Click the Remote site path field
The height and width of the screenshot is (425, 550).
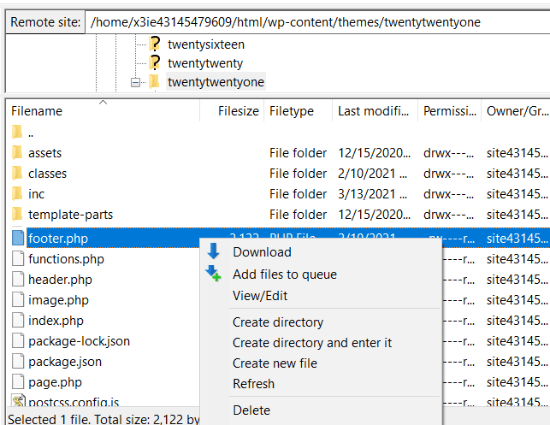coord(318,22)
